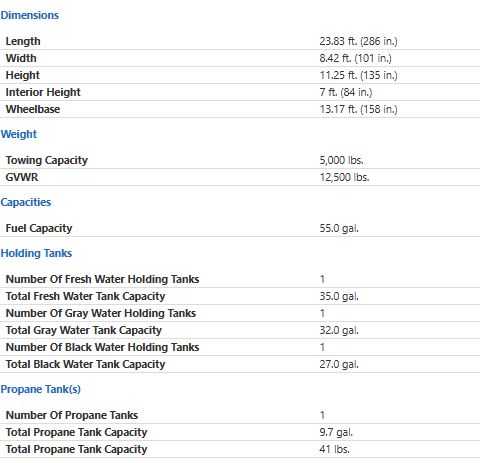Select the 27.0 gal. black water value

[339, 364]
